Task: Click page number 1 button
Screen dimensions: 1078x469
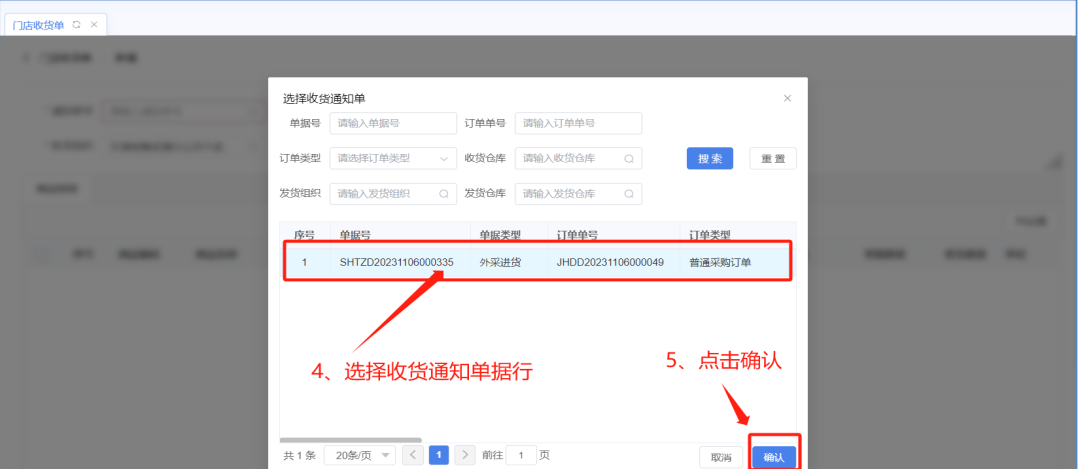Action: [438, 455]
